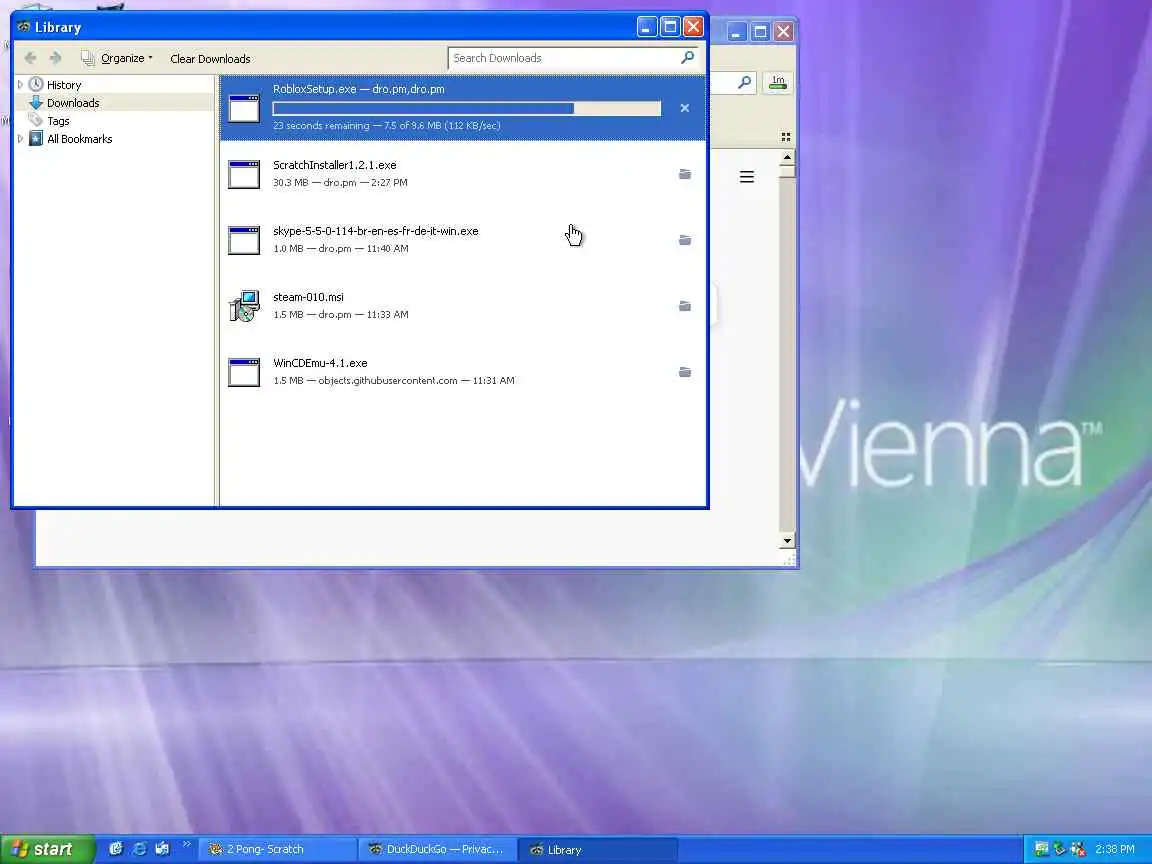Select the WinCDEmu-4.1.exe file name
The image size is (1152, 864).
click(x=320, y=363)
